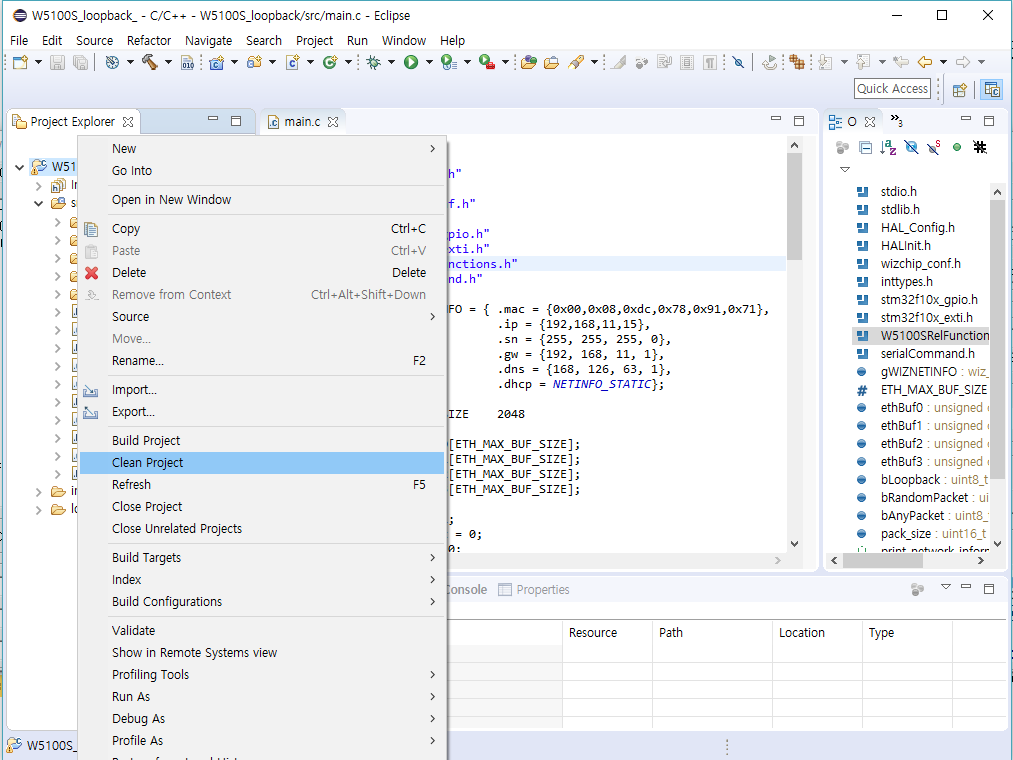Click the green Debug bug icon
Viewport: 1013px width, 760px height.
pos(373,62)
